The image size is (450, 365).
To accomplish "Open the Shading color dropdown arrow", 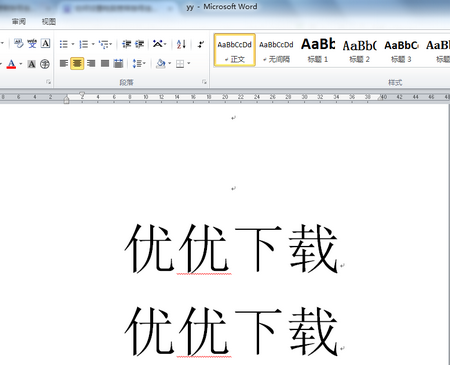I will click(x=170, y=63).
